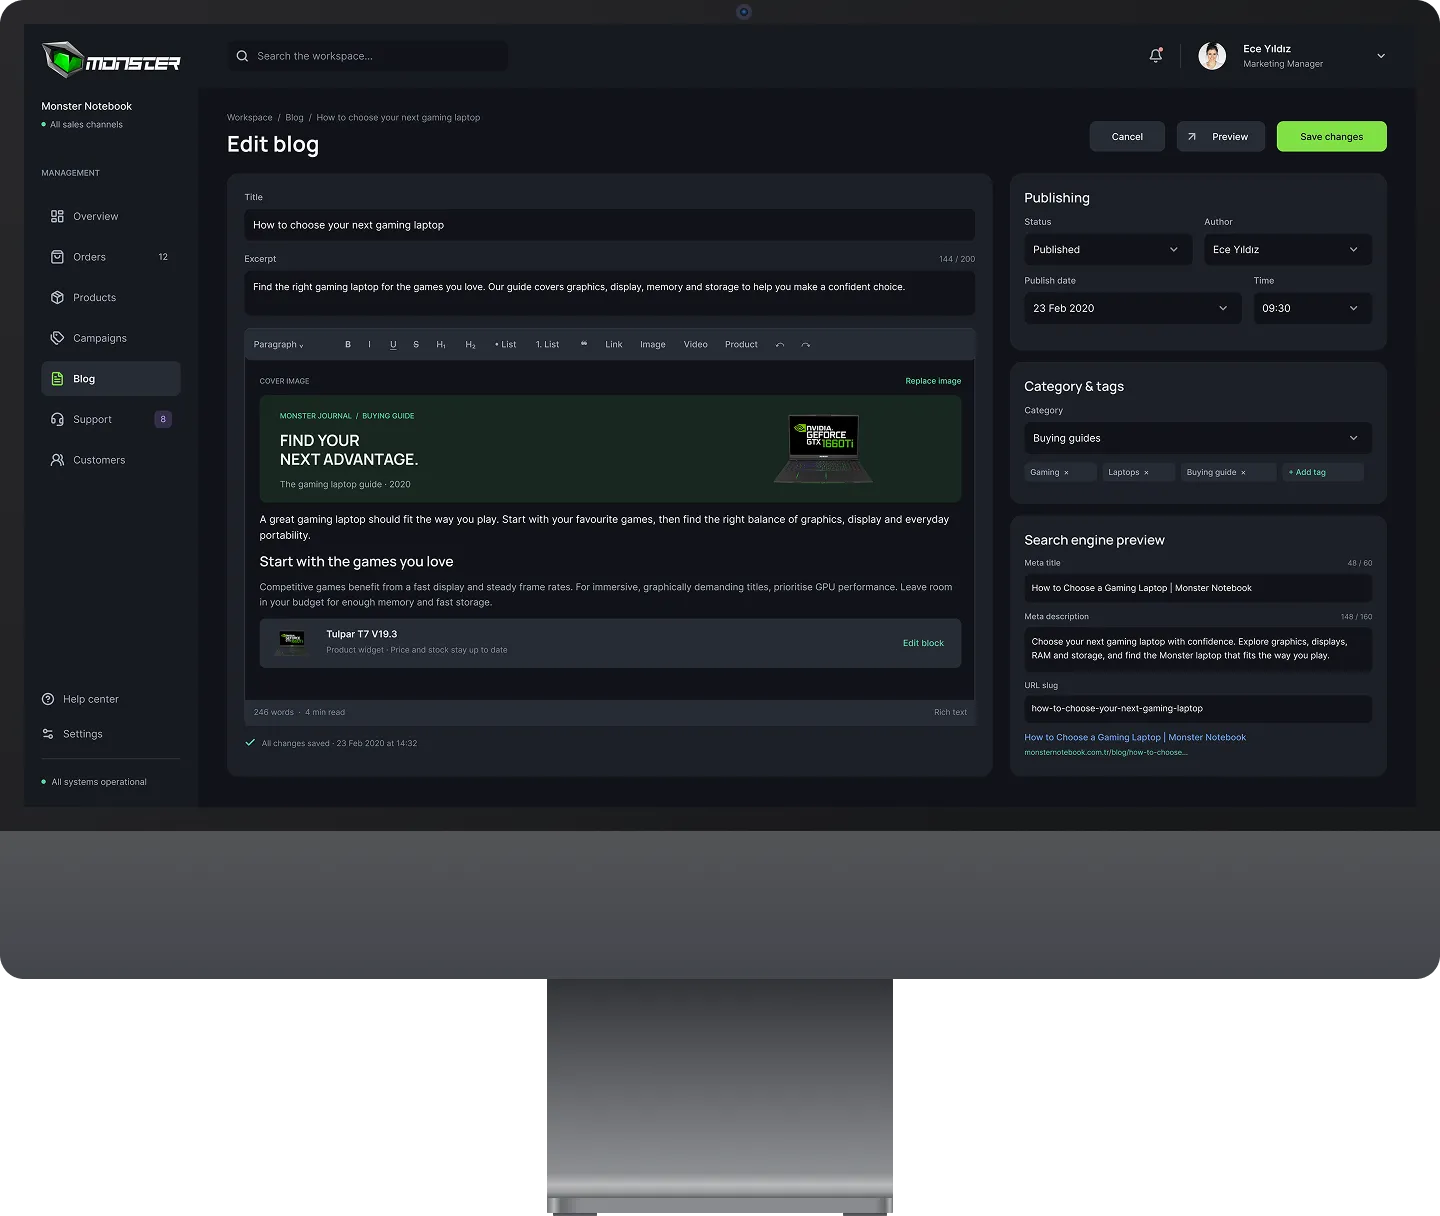Click the Search the workspace field
The image size is (1440, 1216).
pyautogui.click(x=368, y=56)
